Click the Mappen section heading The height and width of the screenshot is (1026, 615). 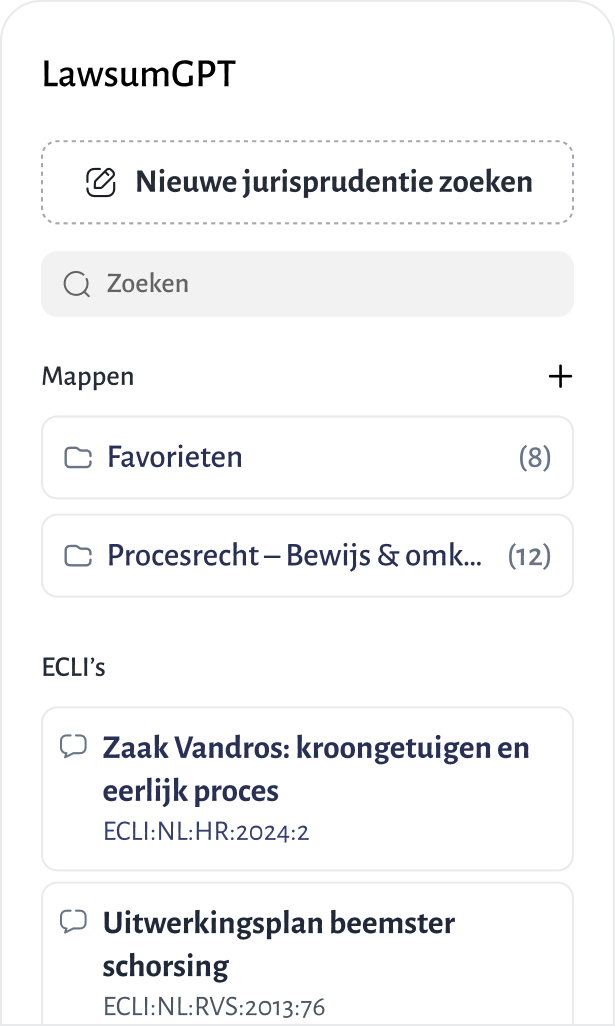pyautogui.click(x=88, y=377)
